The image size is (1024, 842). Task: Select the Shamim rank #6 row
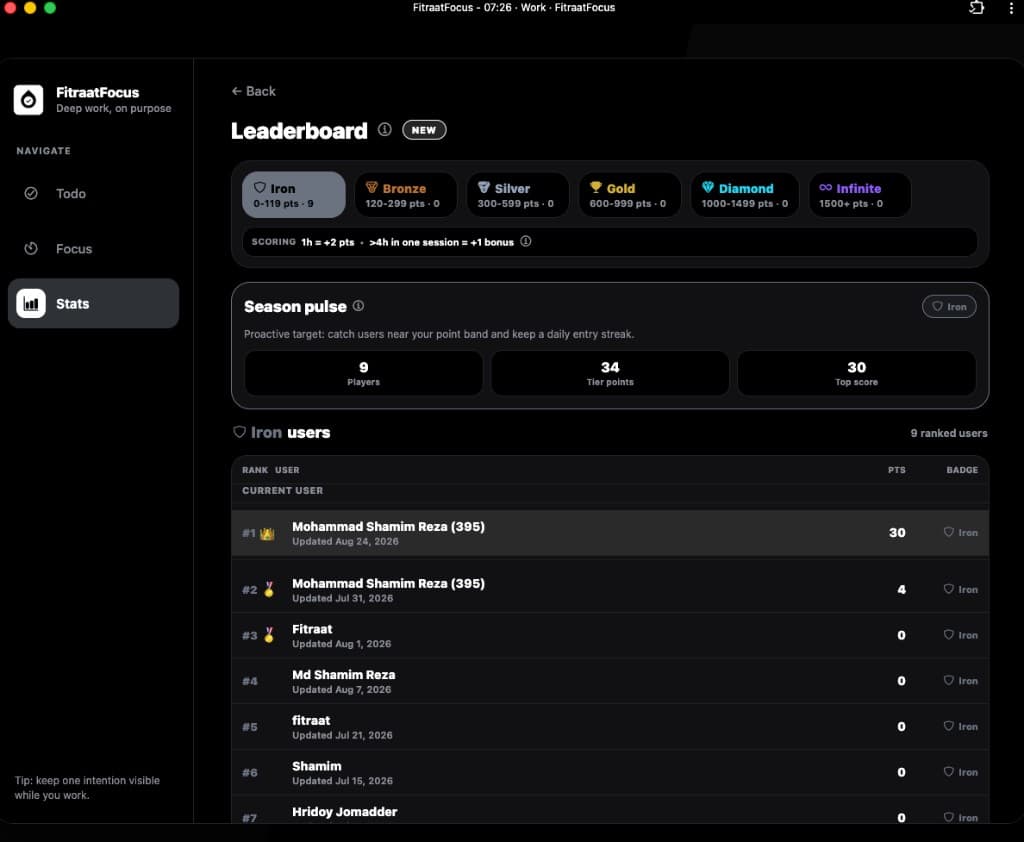(610, 773)
